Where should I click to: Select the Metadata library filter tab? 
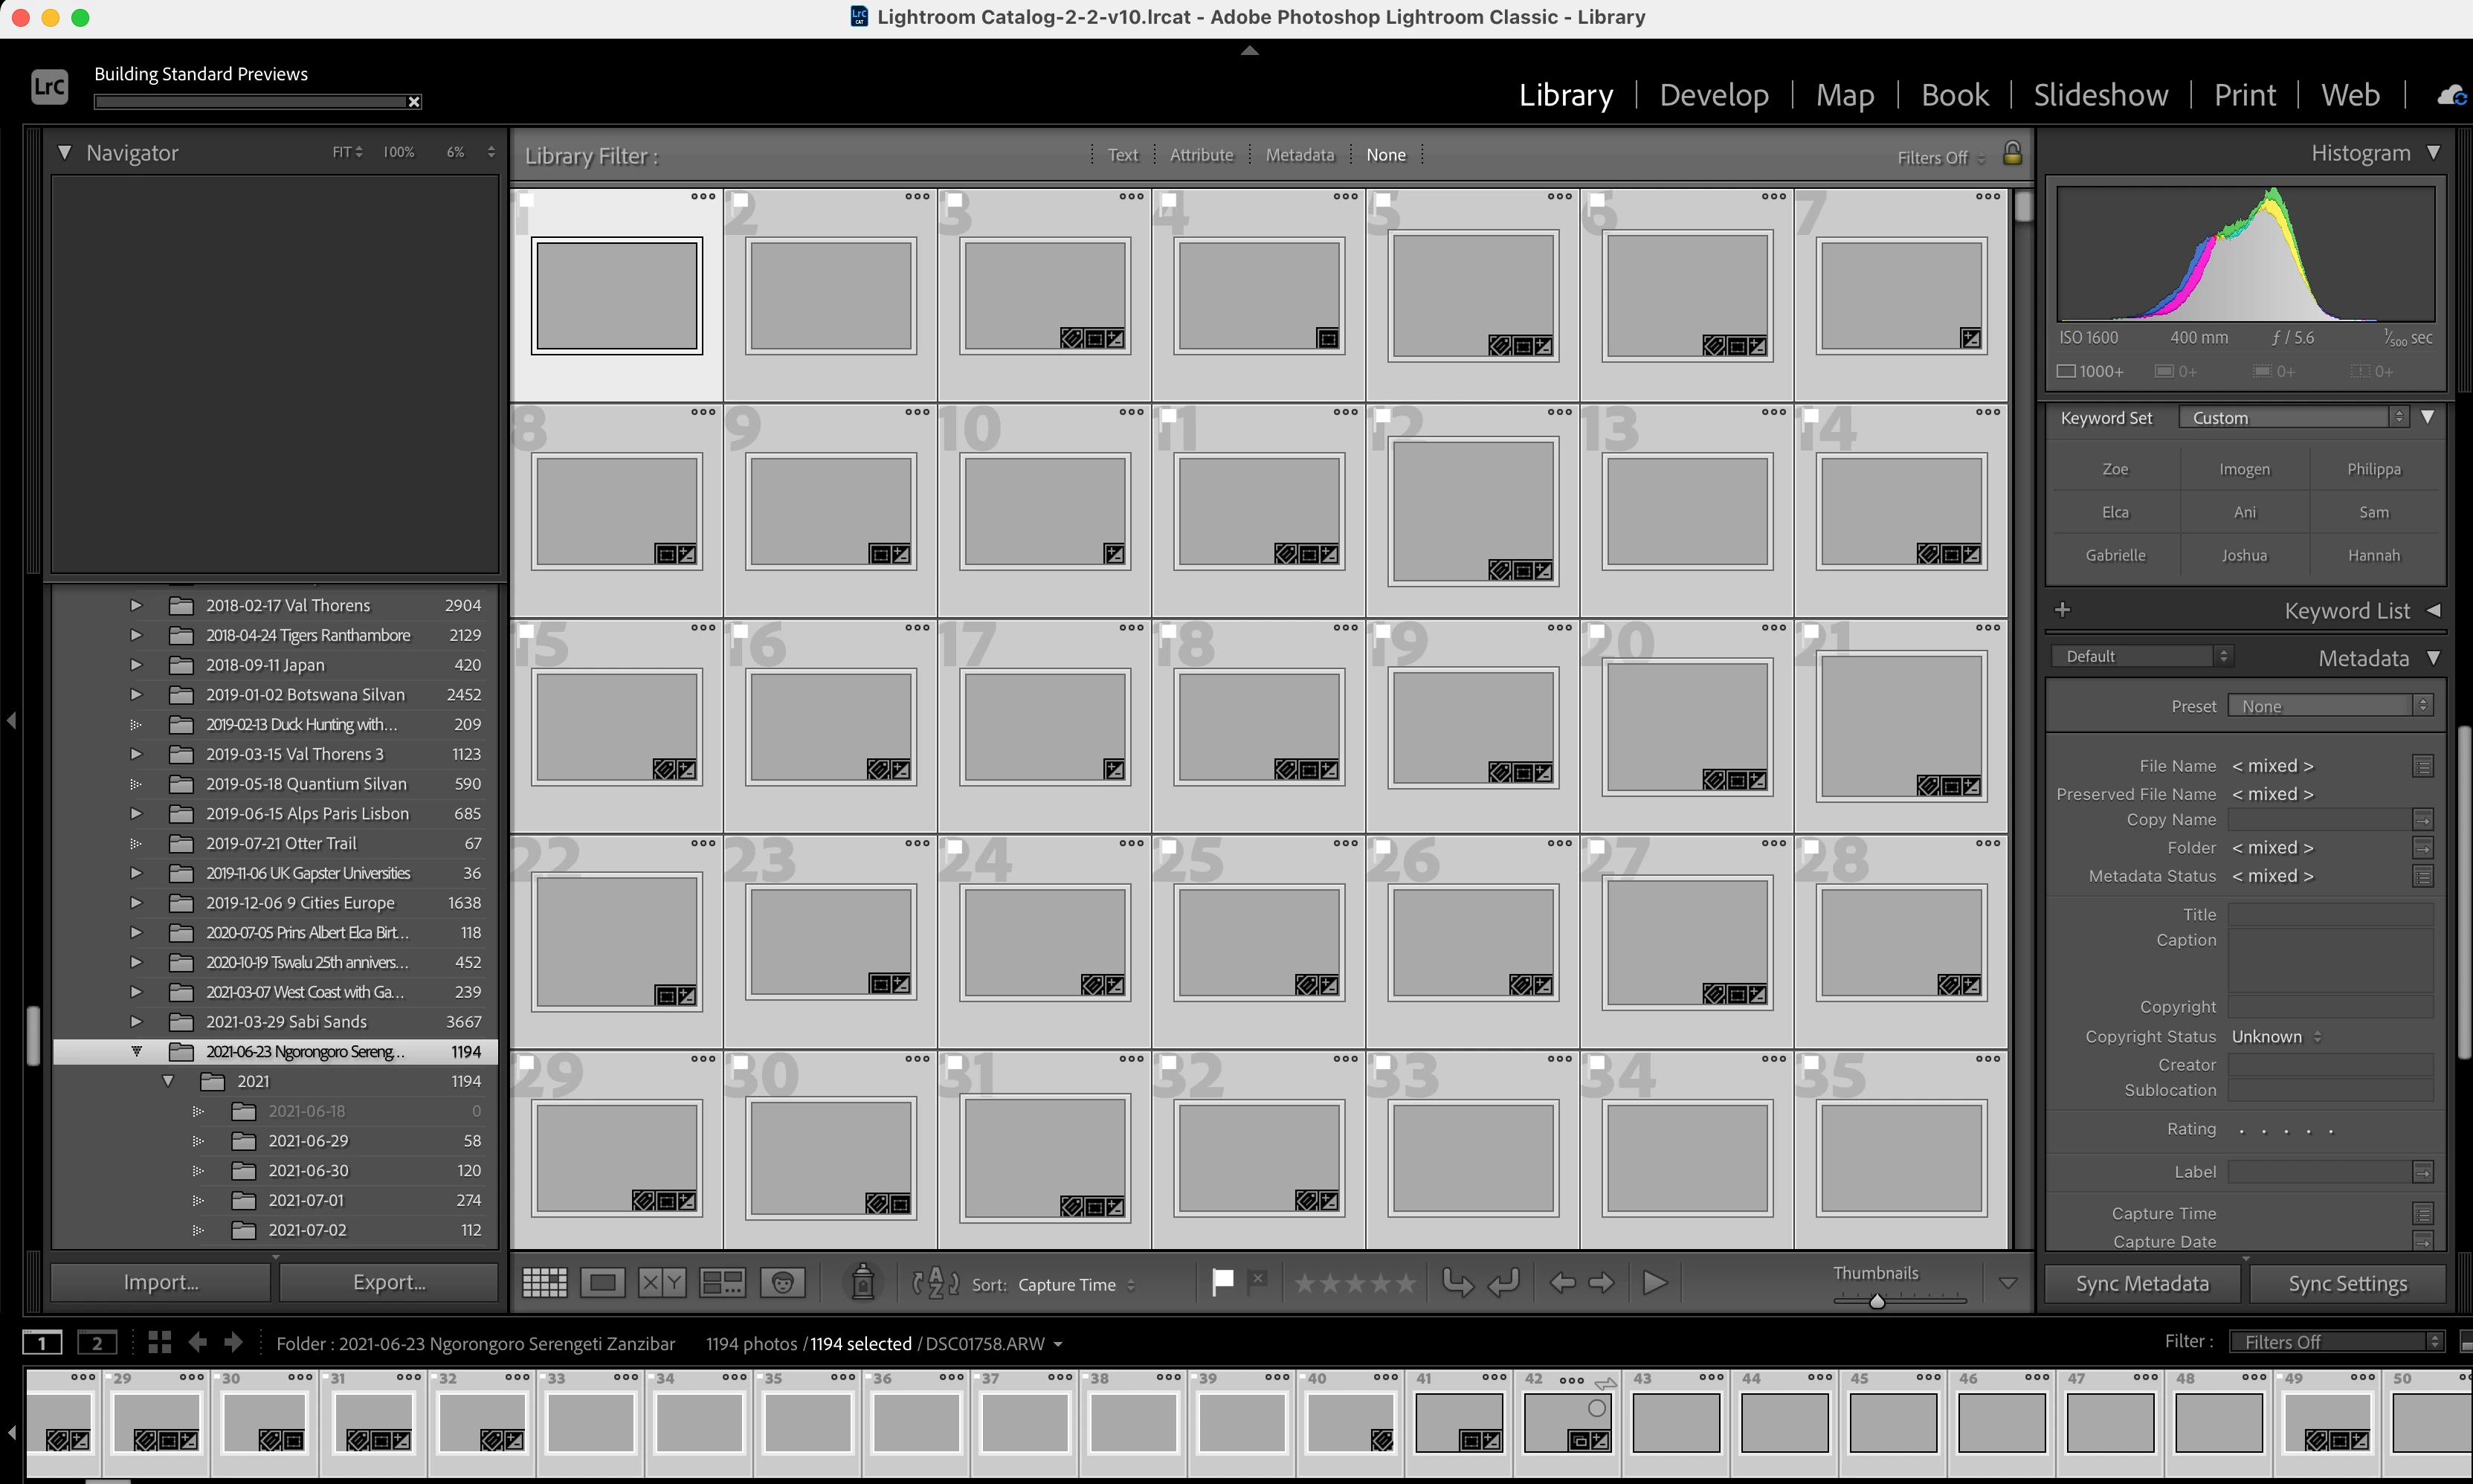click(1299, 155)
